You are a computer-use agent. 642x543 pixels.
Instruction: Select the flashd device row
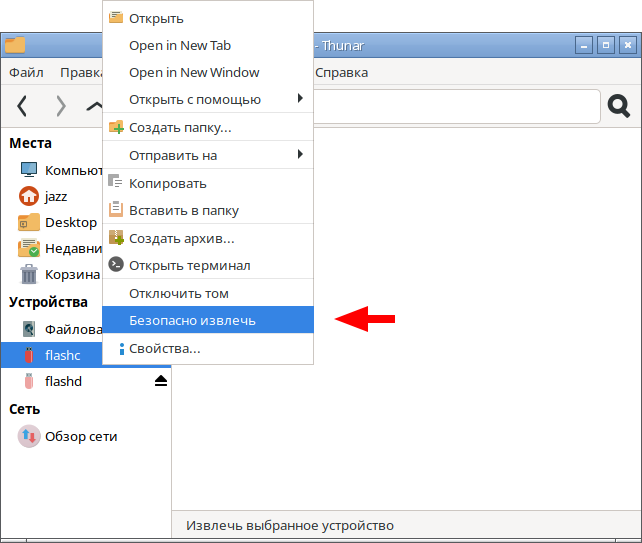[x=86, y=381]
